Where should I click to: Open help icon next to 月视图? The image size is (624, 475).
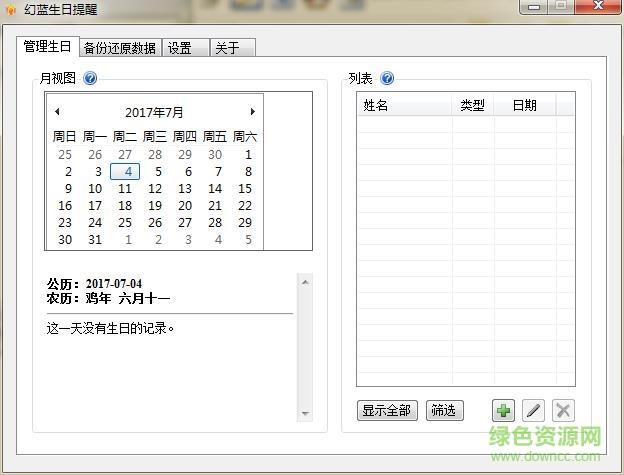tap(90, 78)
